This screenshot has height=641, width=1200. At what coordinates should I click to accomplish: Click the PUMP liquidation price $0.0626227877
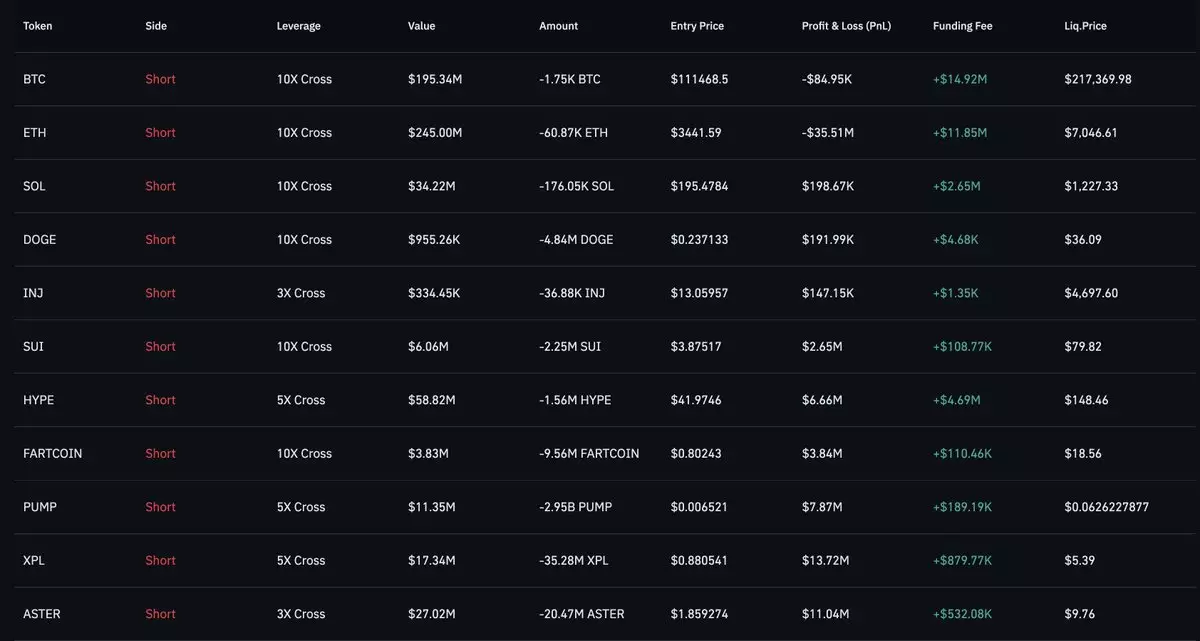1106,507
